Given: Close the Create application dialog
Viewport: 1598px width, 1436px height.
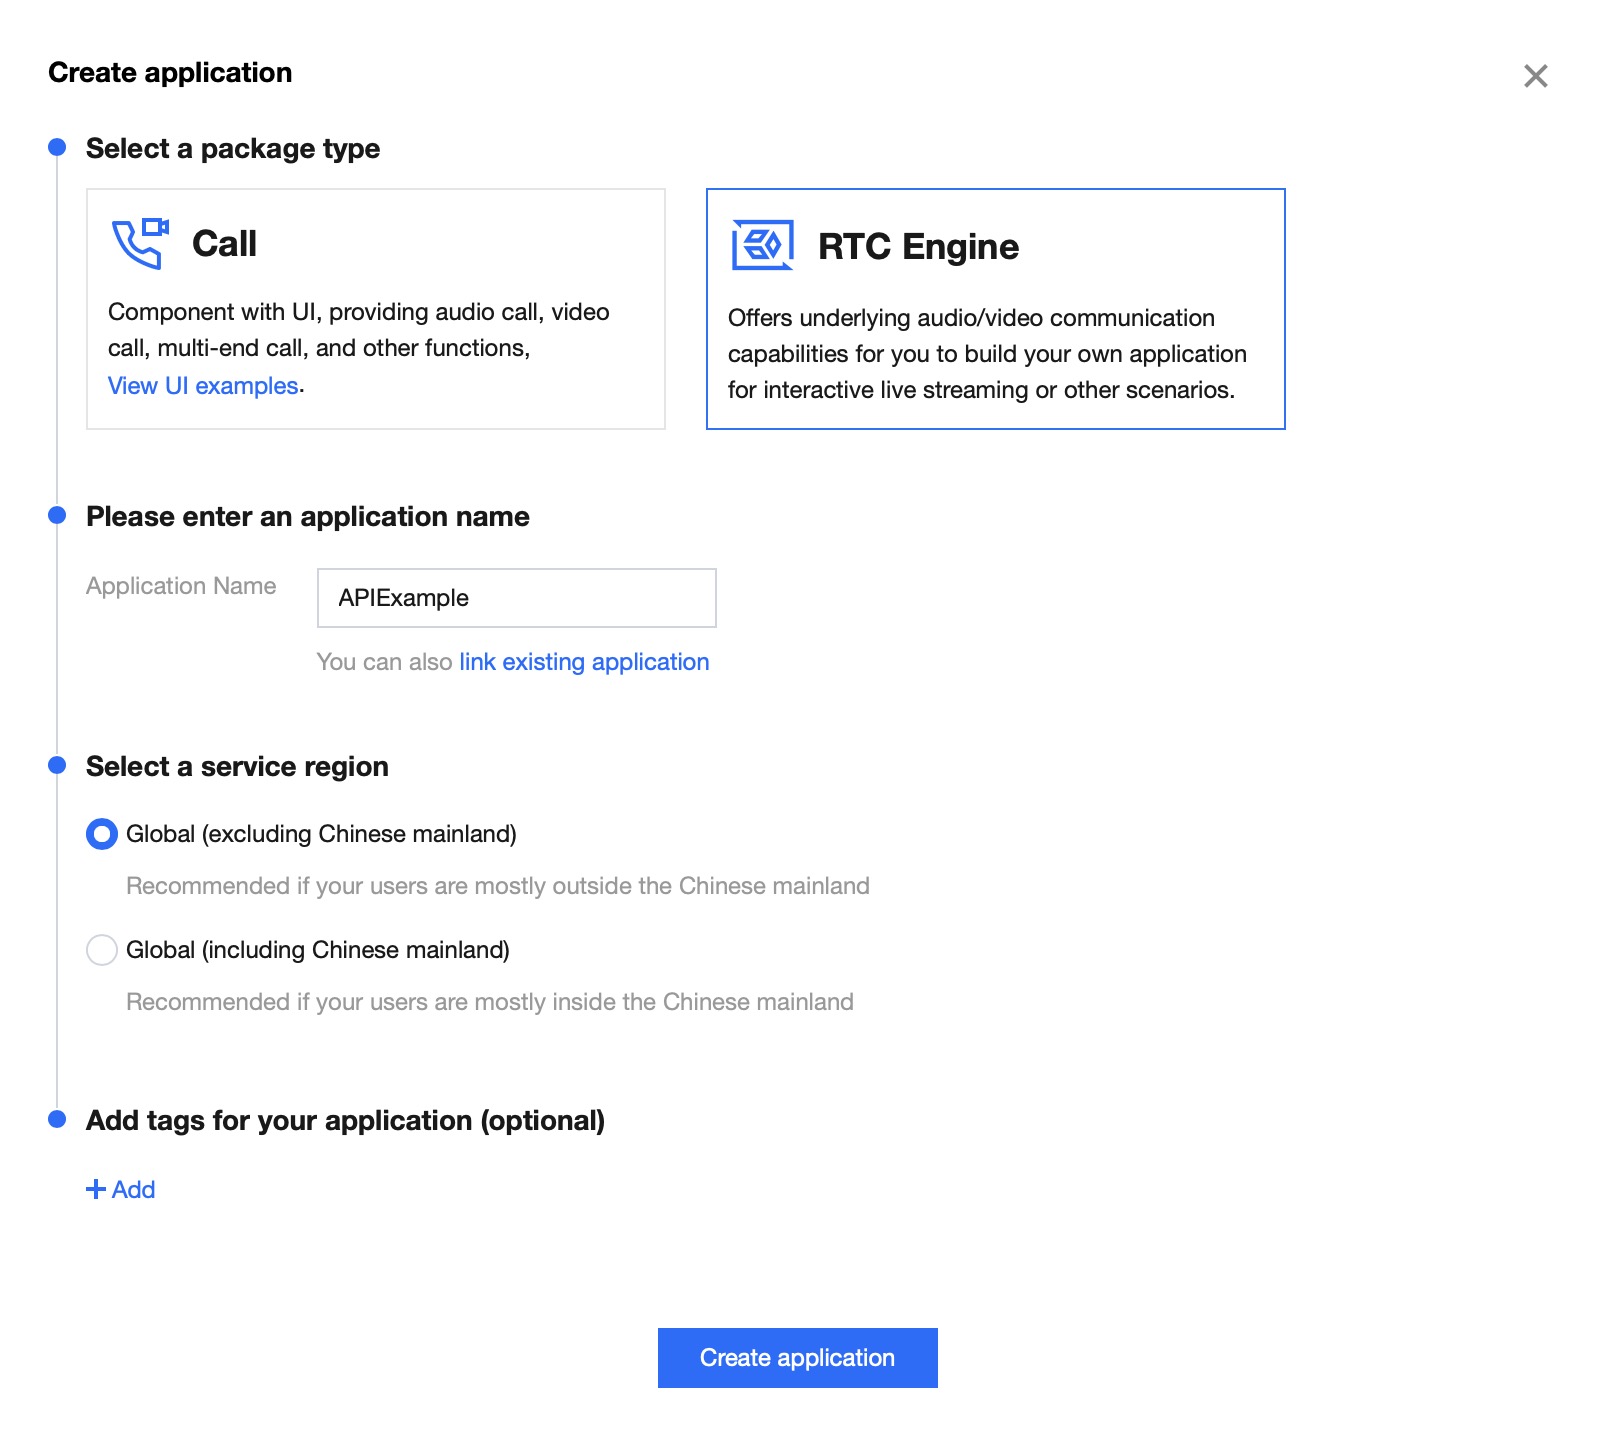Looking at the screenshot, I should point(1535,76).
